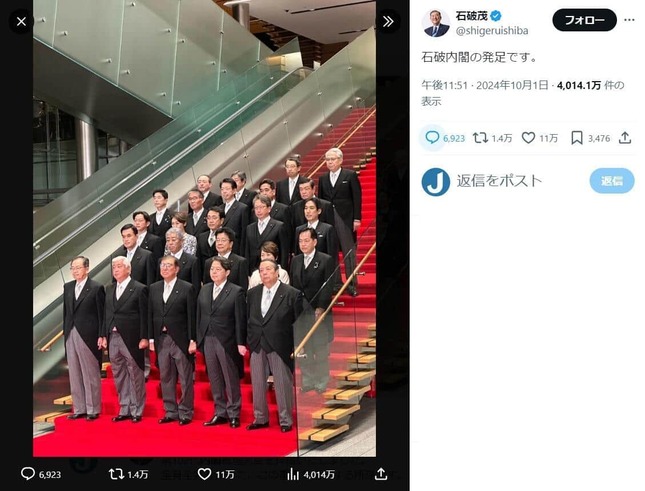Click the cabinet group photo
The height and width of the screenshot is (491, 645).
click(204, 230)
